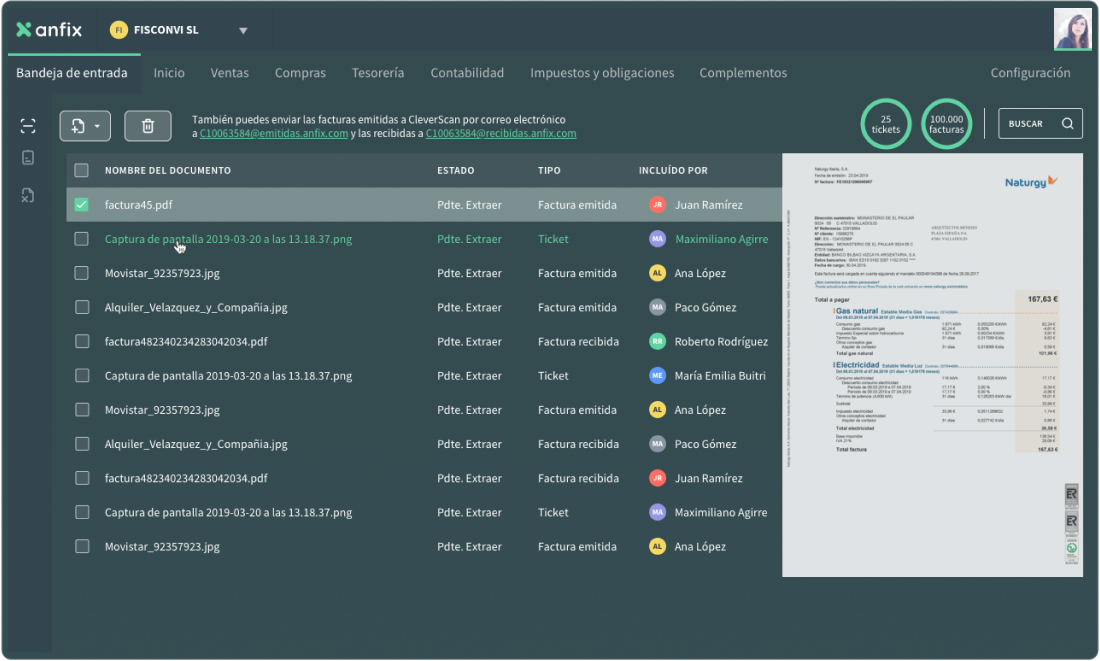Check box for Alquiler row by Paco Gómez emitida
Viewport: 1100px width, 661px height.
81,307
